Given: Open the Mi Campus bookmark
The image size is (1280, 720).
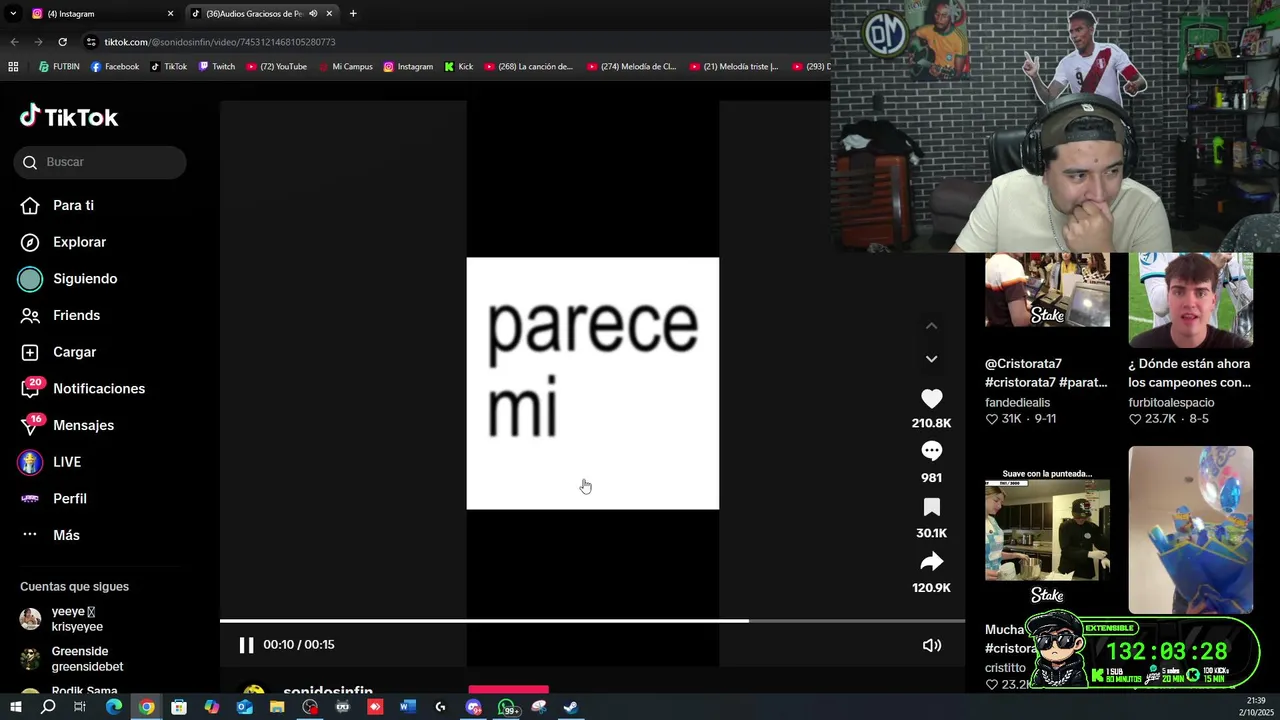Looking at the screenshot, I should click(345, 67).
